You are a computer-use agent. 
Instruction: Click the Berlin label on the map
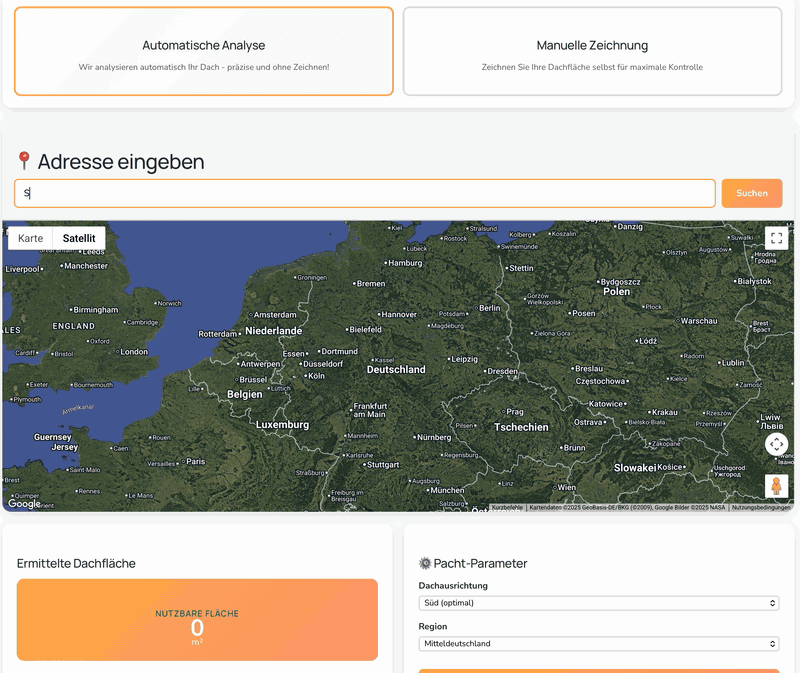tap(490, 308)
